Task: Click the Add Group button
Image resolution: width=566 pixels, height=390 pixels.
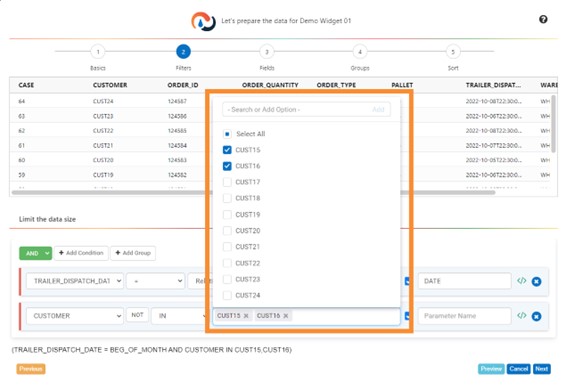Action: [x=133, y=253]
